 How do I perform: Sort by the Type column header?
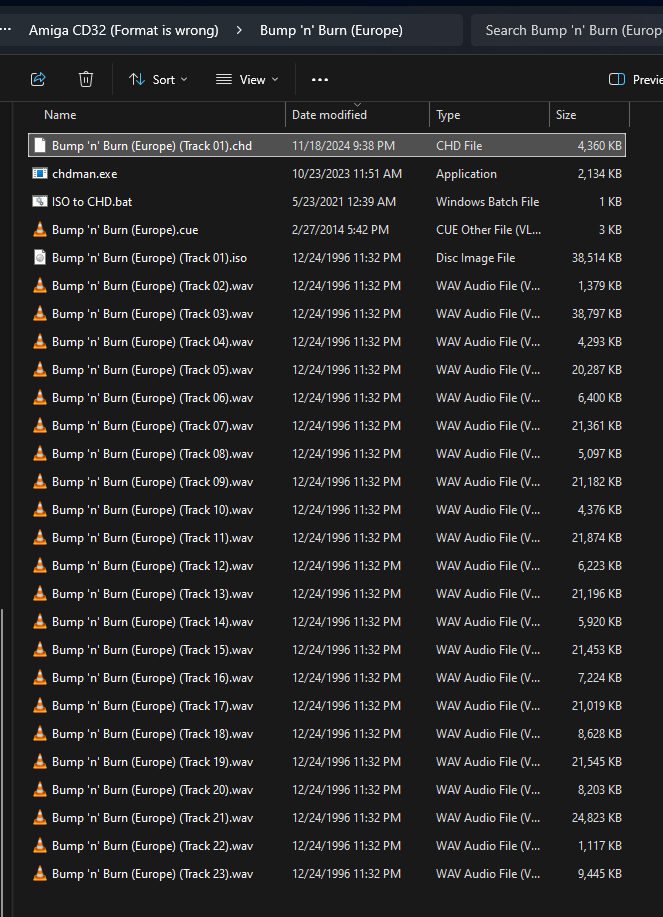click(448, 115)
